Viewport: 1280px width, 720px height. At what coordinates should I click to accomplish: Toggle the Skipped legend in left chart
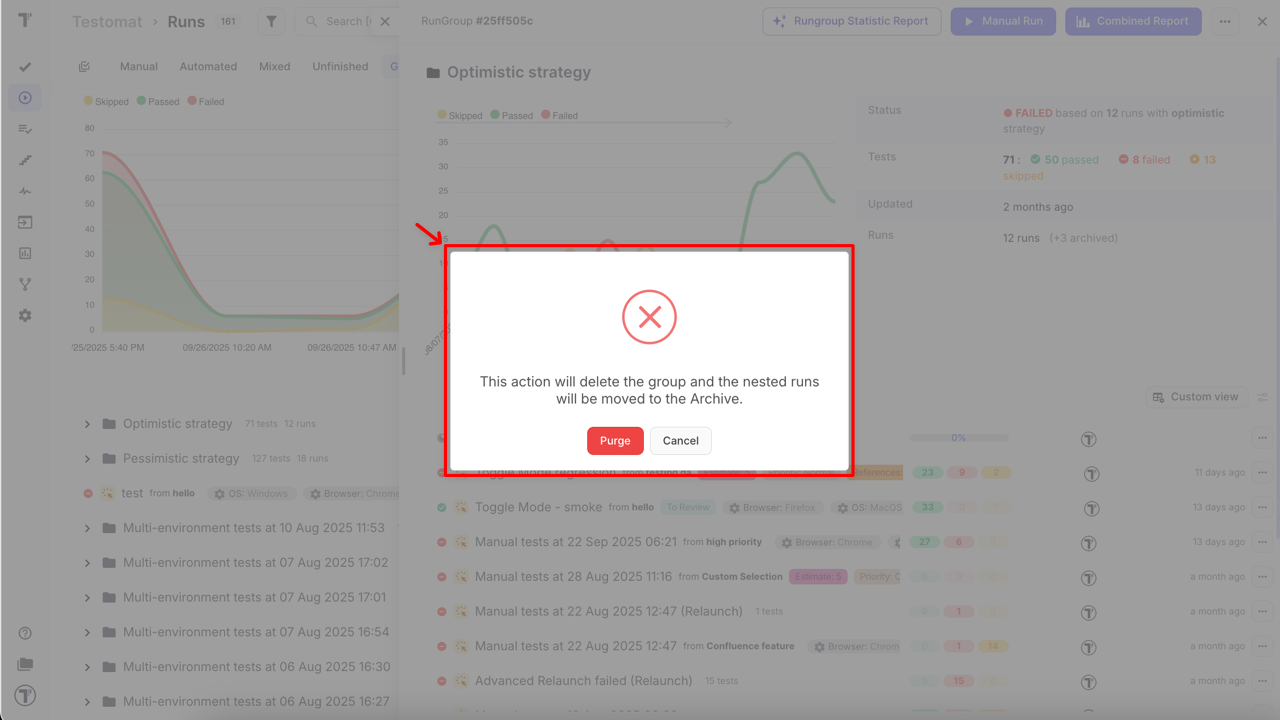pos(106,102)
